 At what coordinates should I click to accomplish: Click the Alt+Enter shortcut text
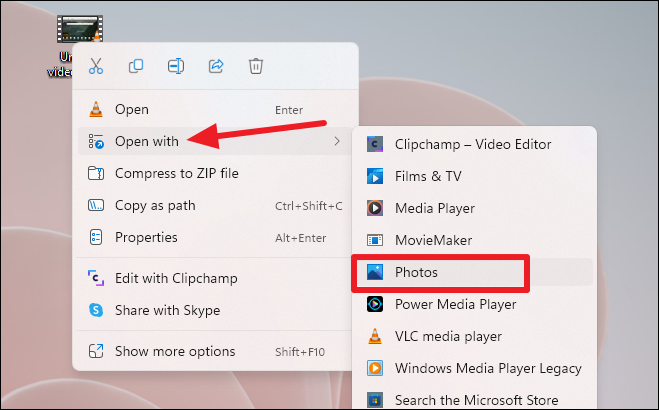coord(301,238)
